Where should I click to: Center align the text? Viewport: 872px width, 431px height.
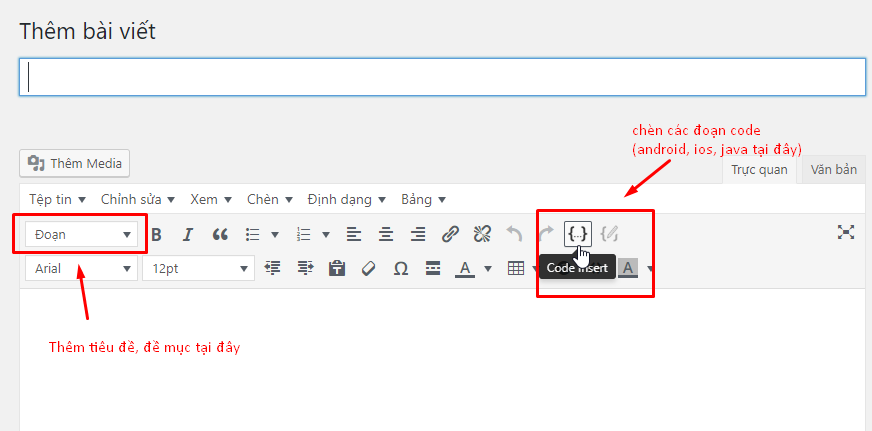[386, 234]
